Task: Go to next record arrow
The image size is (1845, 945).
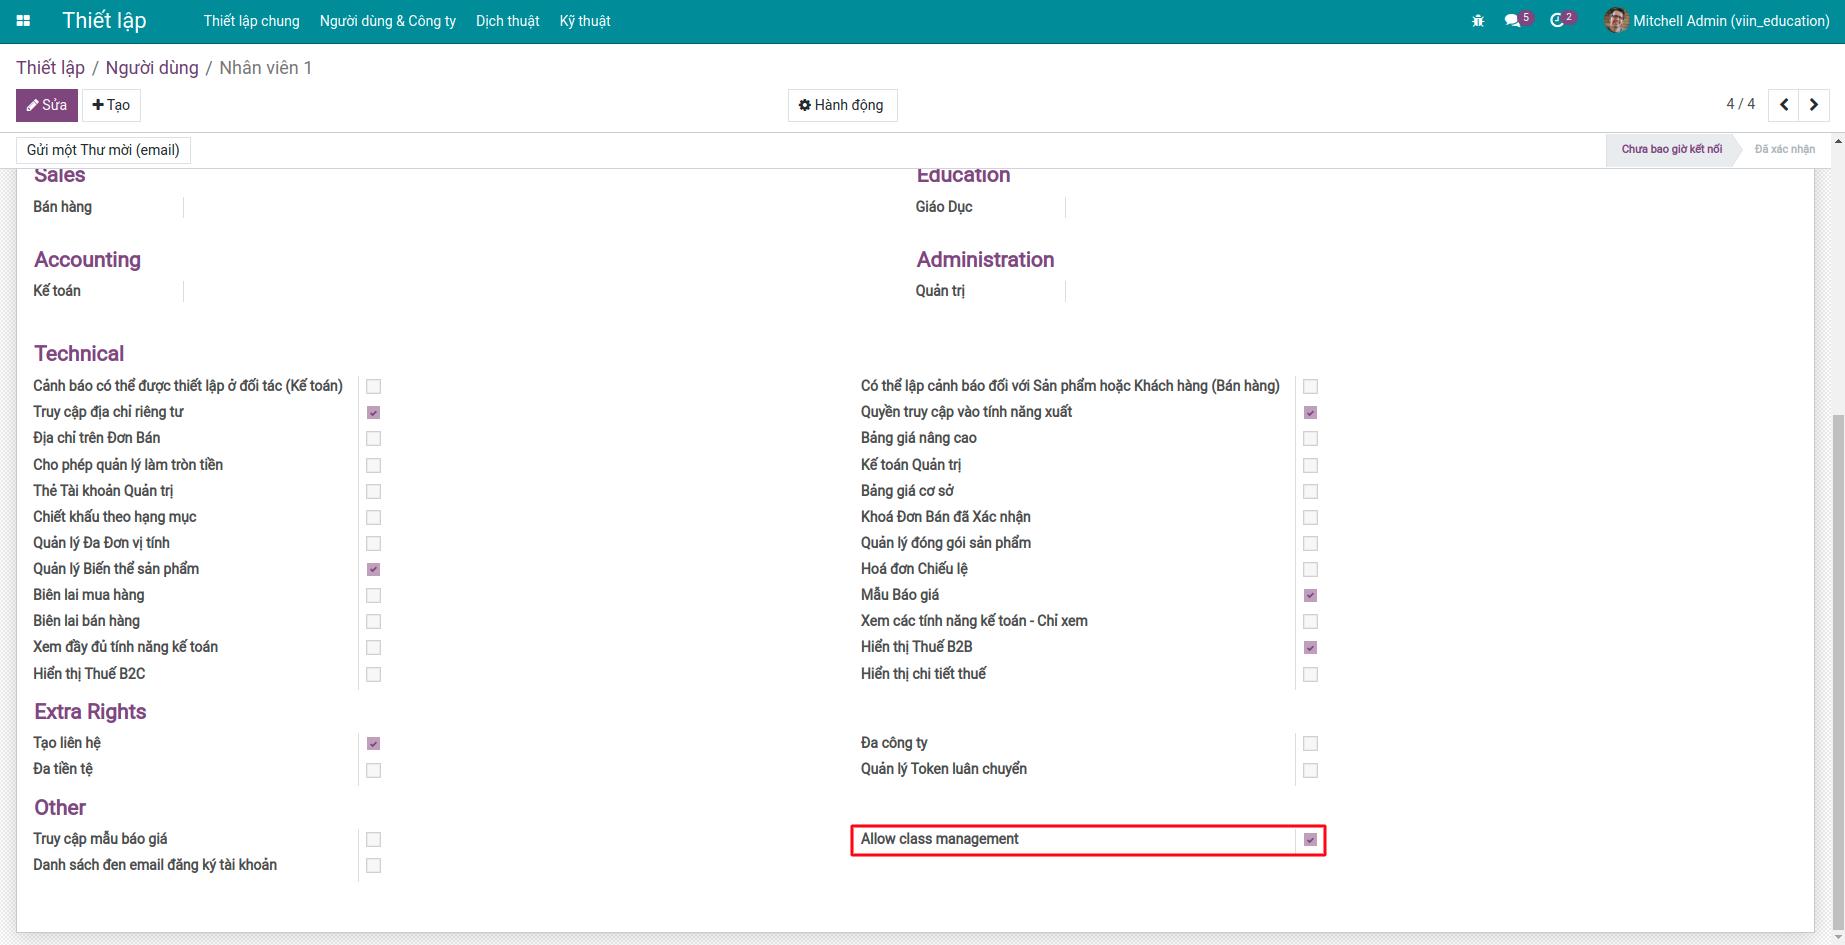Action: tap(1814, 105)
